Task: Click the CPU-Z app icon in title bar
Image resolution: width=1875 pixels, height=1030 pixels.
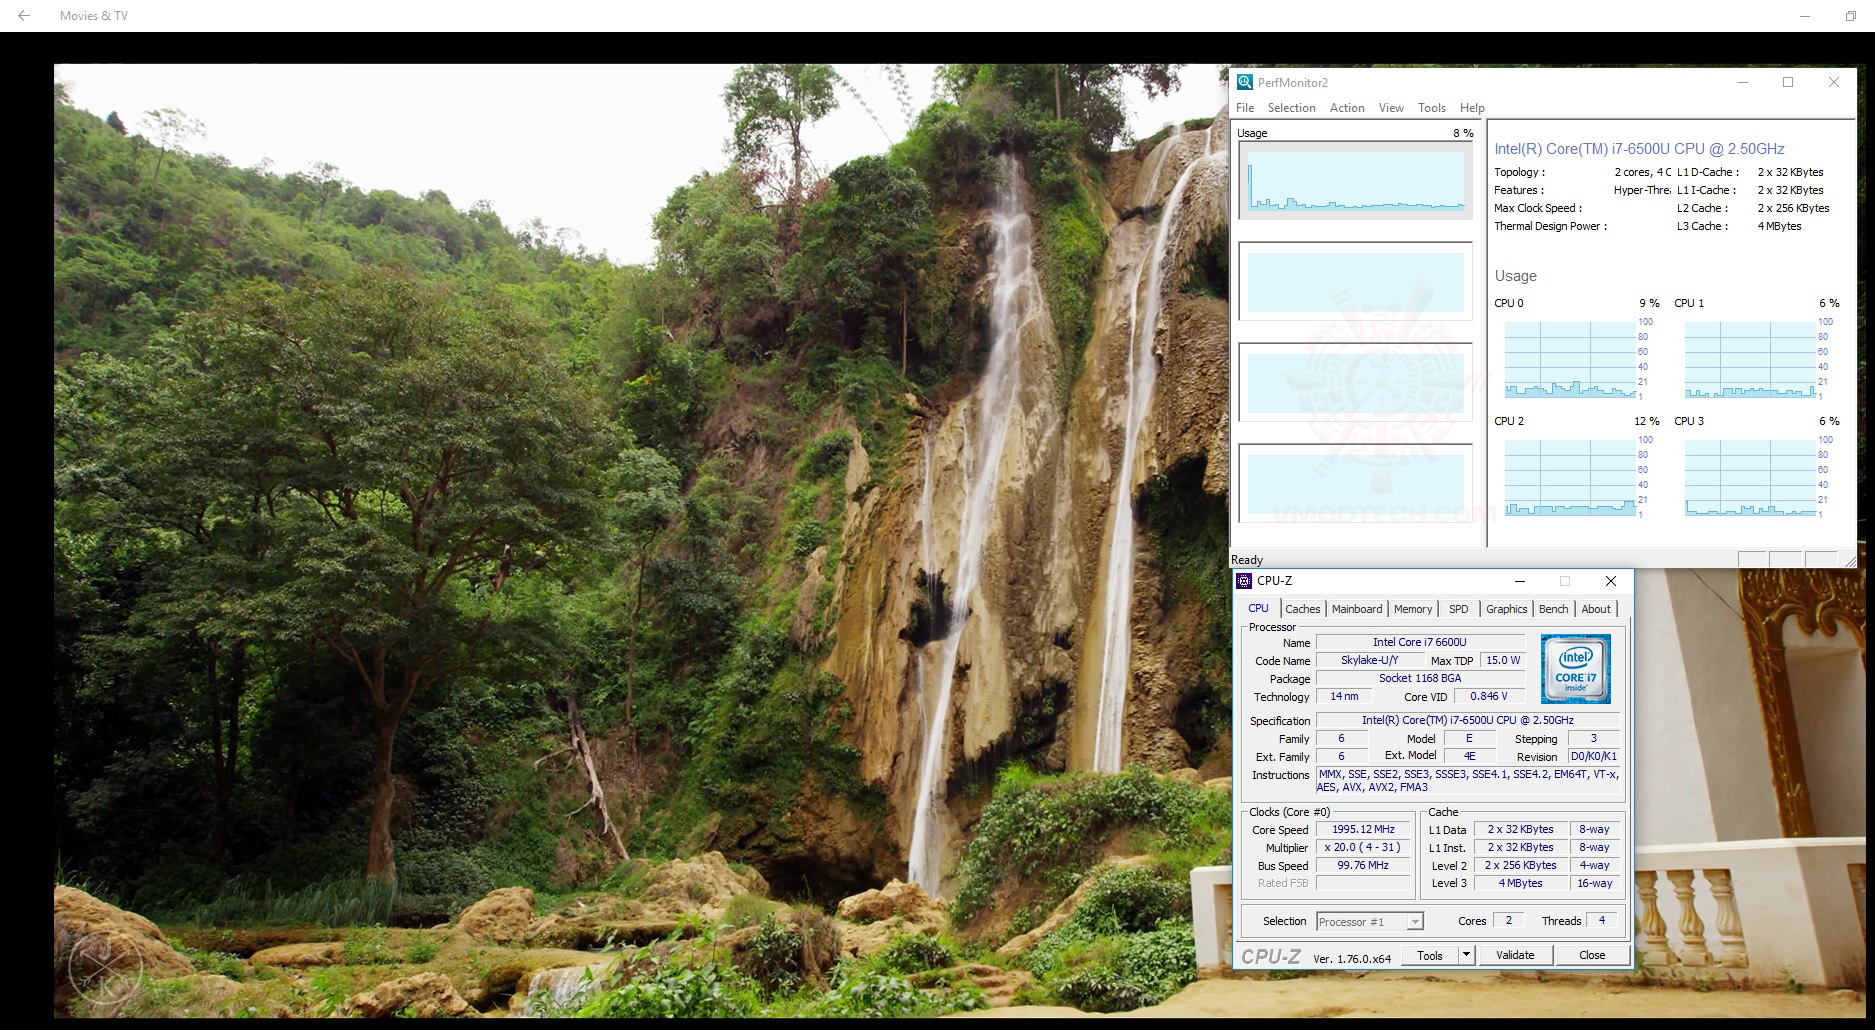Action: [1244, 581]
